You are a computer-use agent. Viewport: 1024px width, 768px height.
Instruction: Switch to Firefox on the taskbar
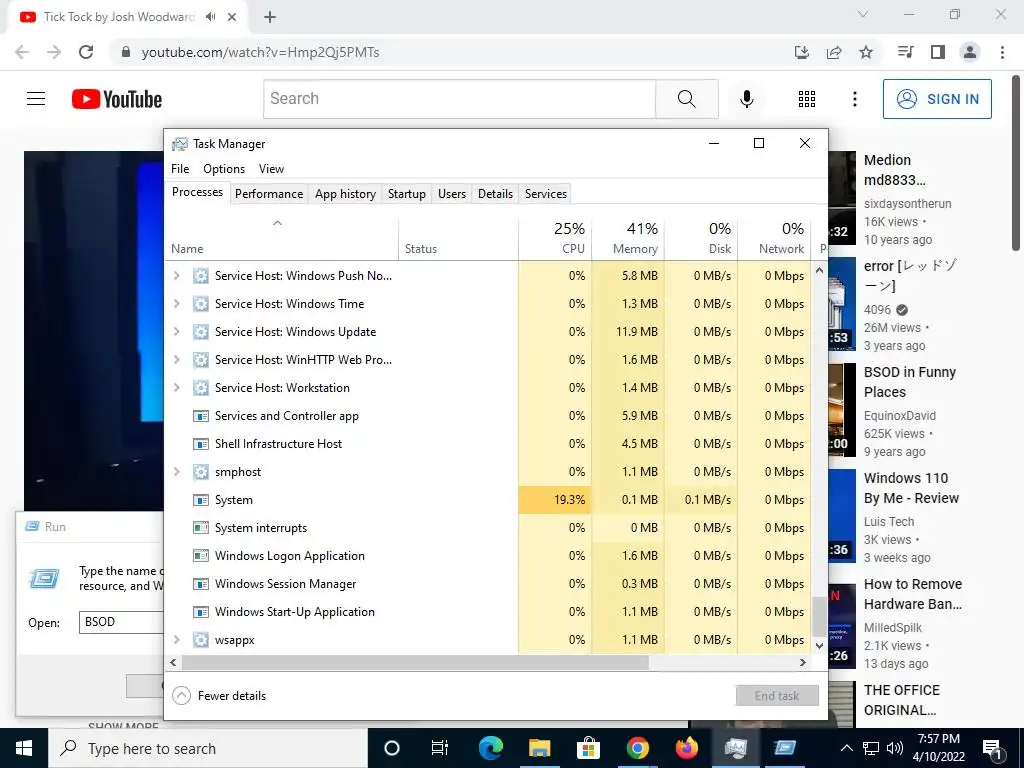point(686,748)
